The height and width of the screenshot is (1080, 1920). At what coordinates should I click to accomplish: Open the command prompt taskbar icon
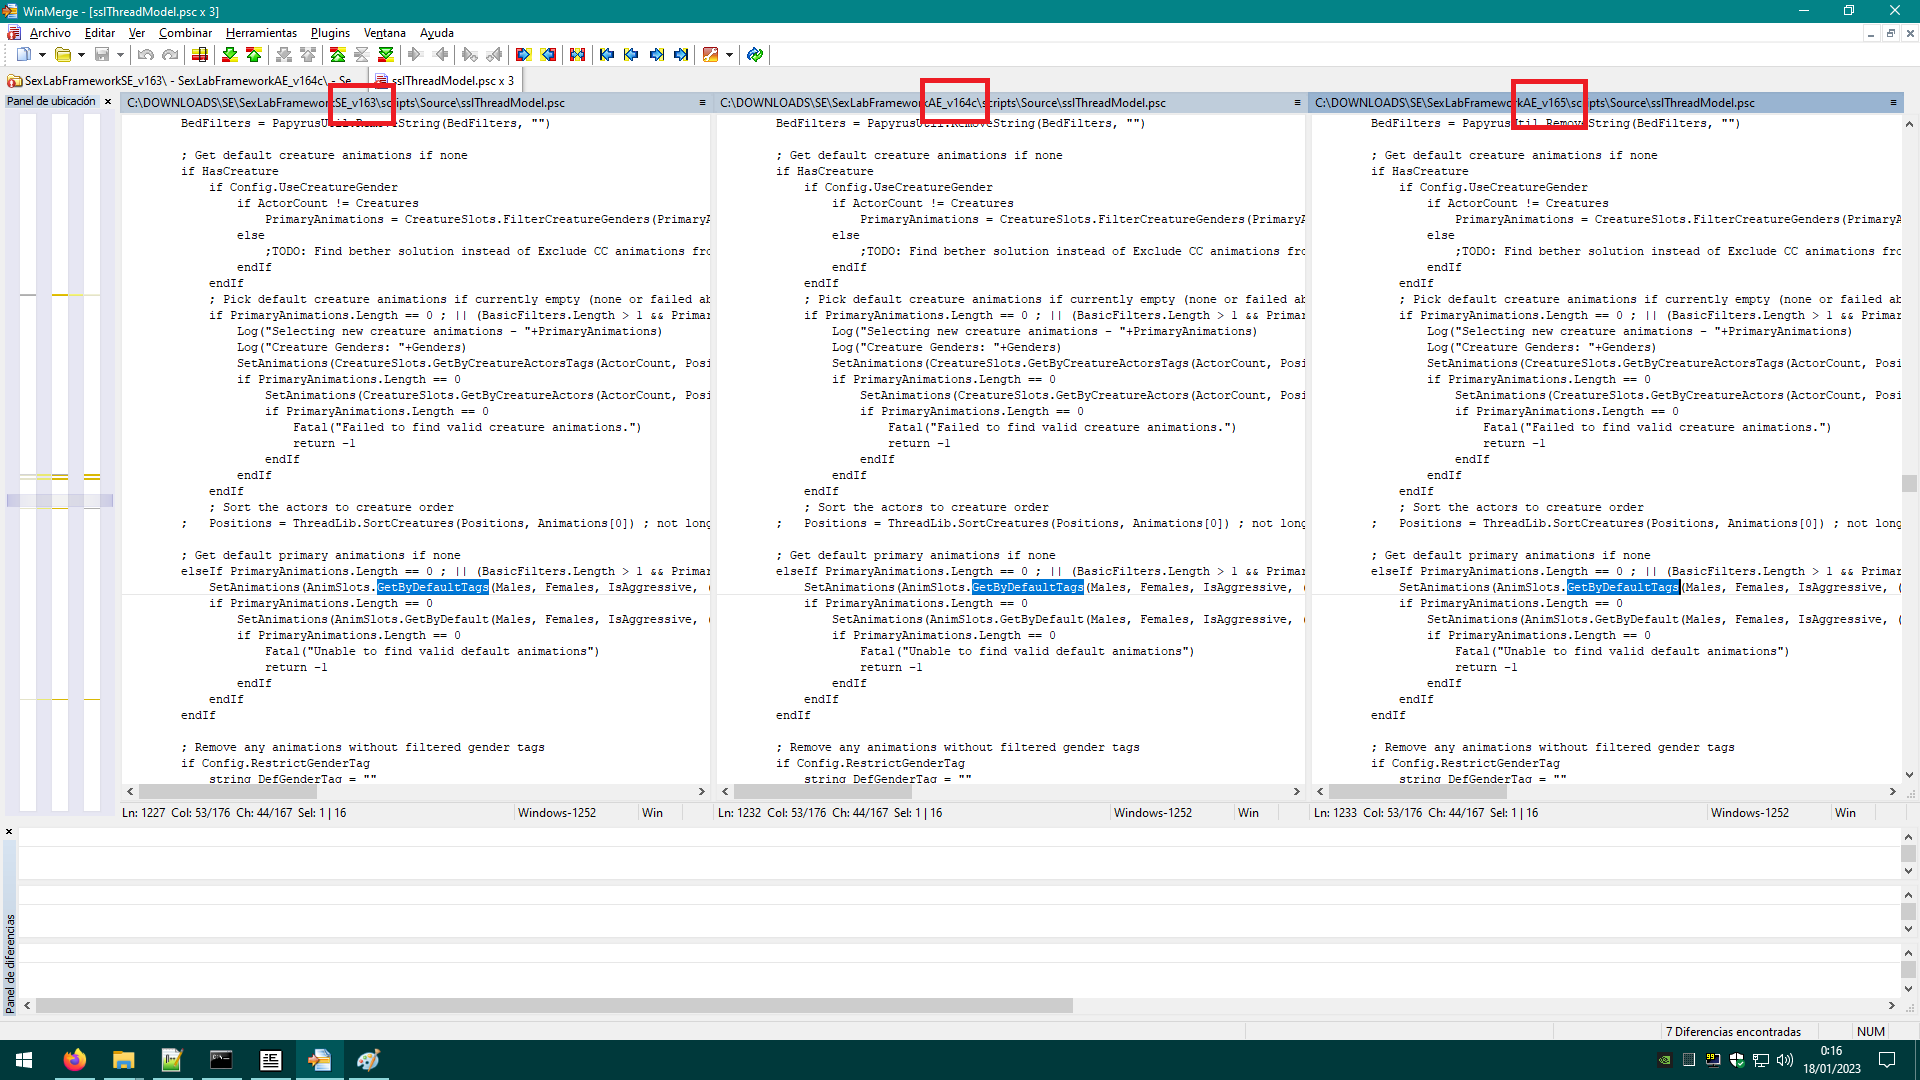click(x=221, y=1060)
